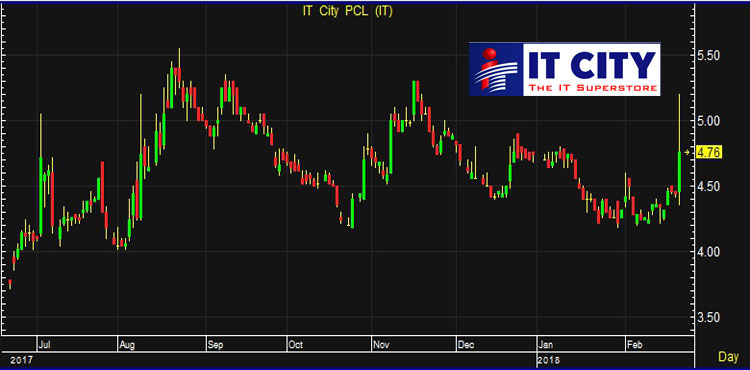Select the Jul month label
The height and width of the screenshot is (370, 750).
click(x=44, y=344)
